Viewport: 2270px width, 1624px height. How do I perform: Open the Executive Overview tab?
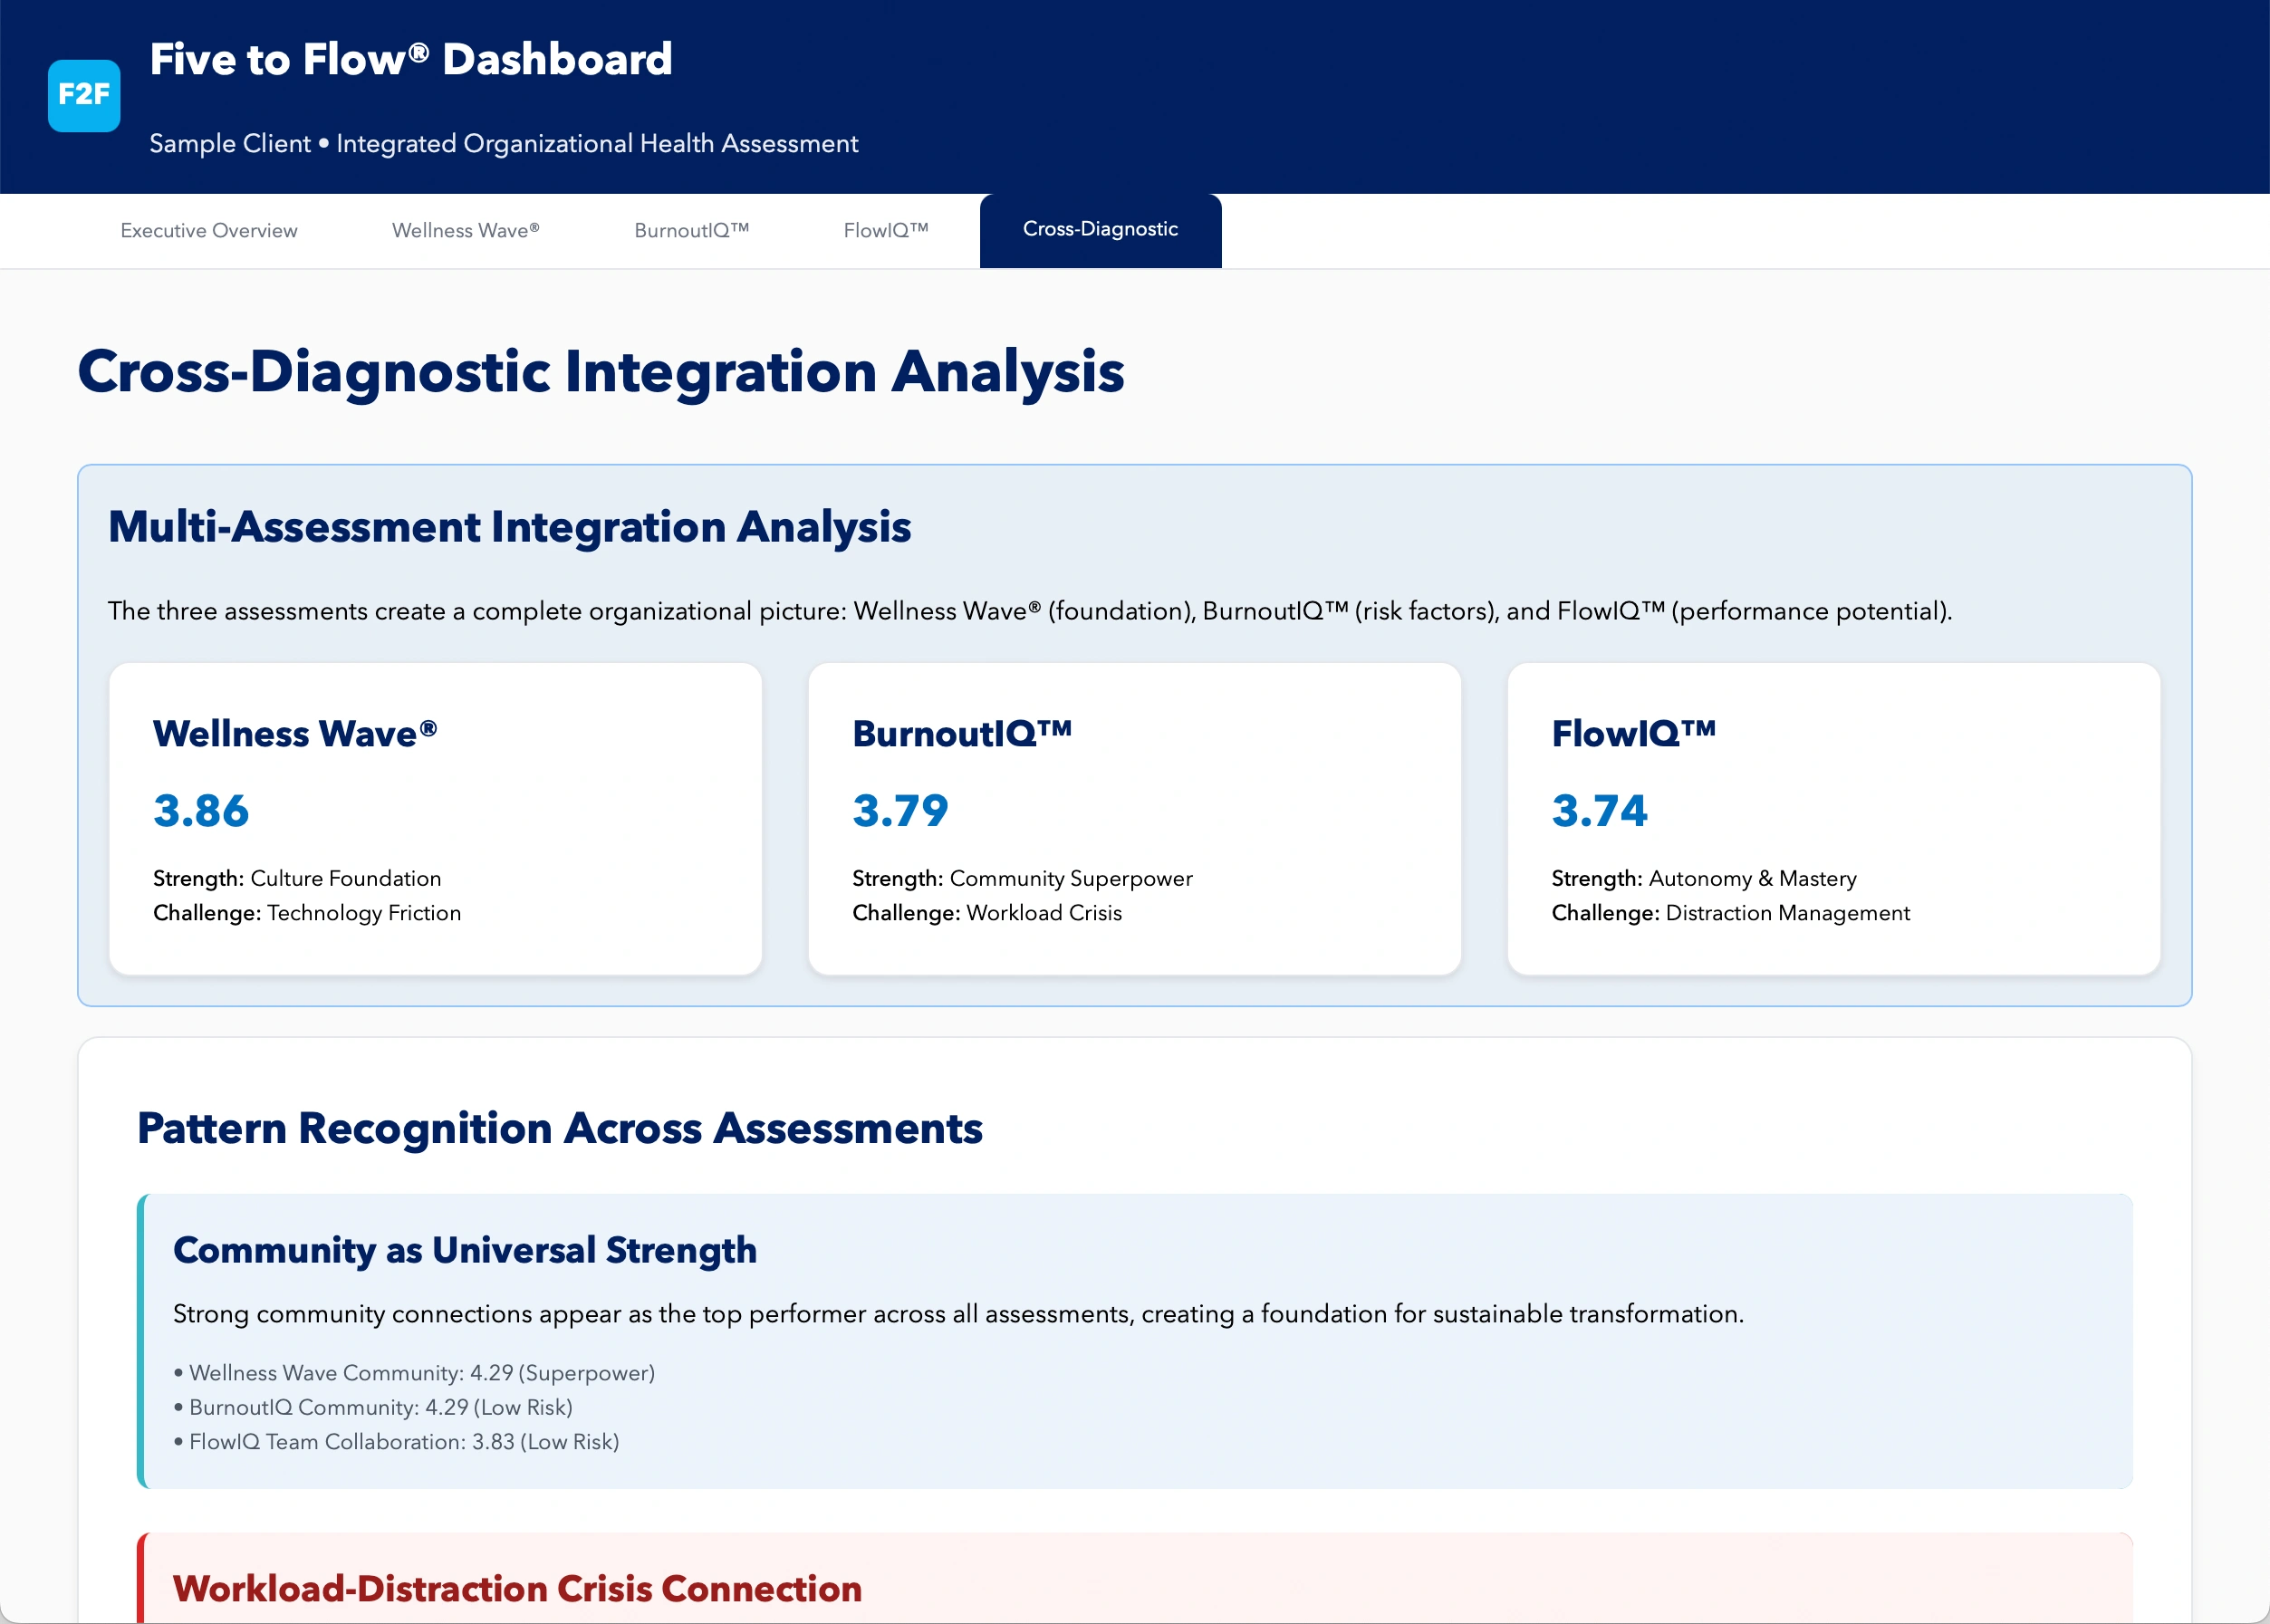[209, 231]
